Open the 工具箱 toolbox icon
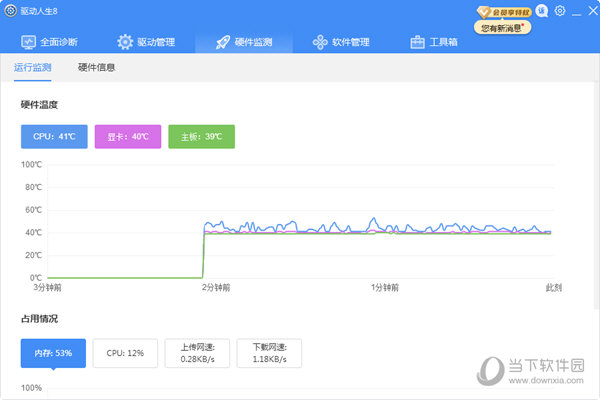Image resolution: width=600 pixels, height=400 pixels. [x=417, y=42]
